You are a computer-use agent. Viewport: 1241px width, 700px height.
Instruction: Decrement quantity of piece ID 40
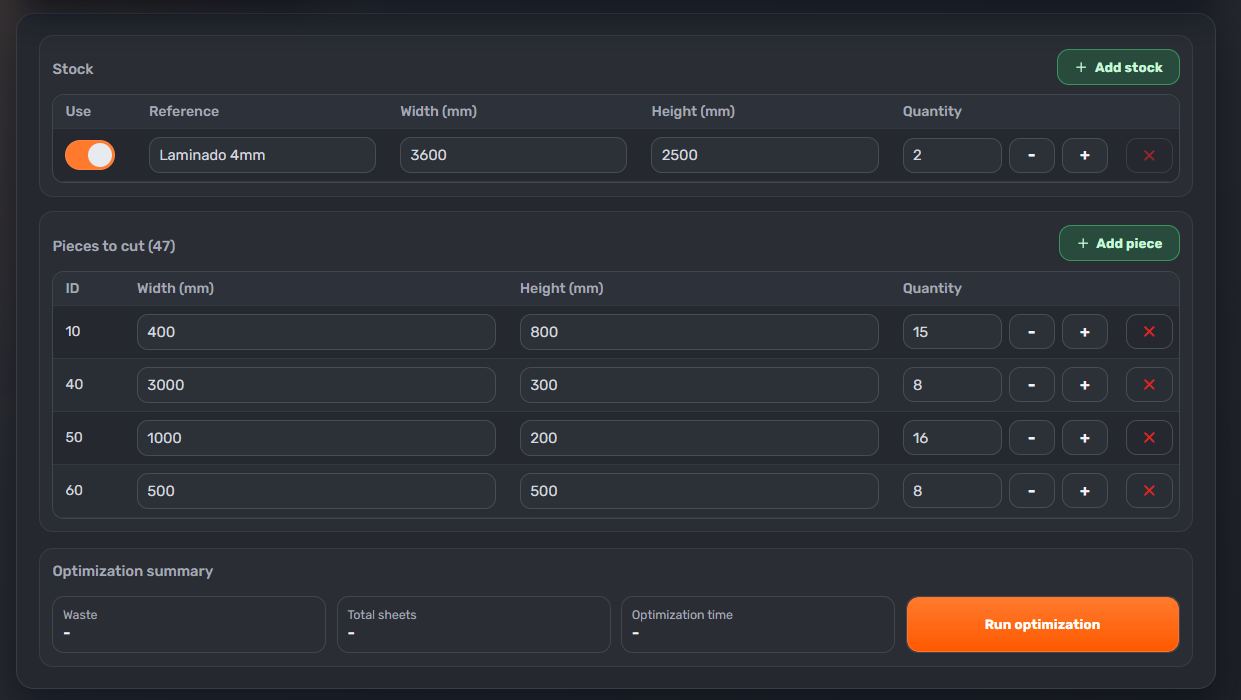point(1031,384)
